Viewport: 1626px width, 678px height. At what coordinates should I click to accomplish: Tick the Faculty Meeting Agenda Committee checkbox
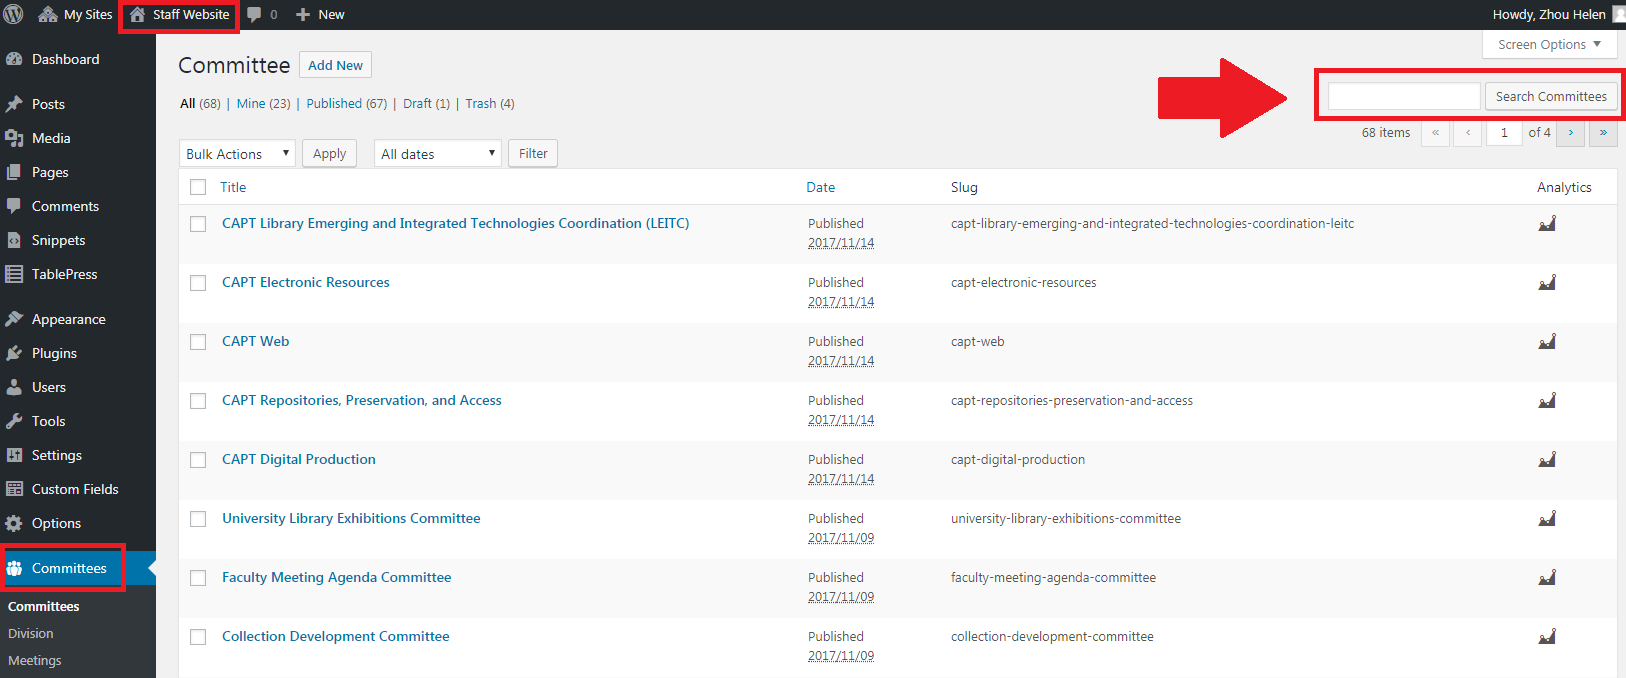click(x=198, y=578)
